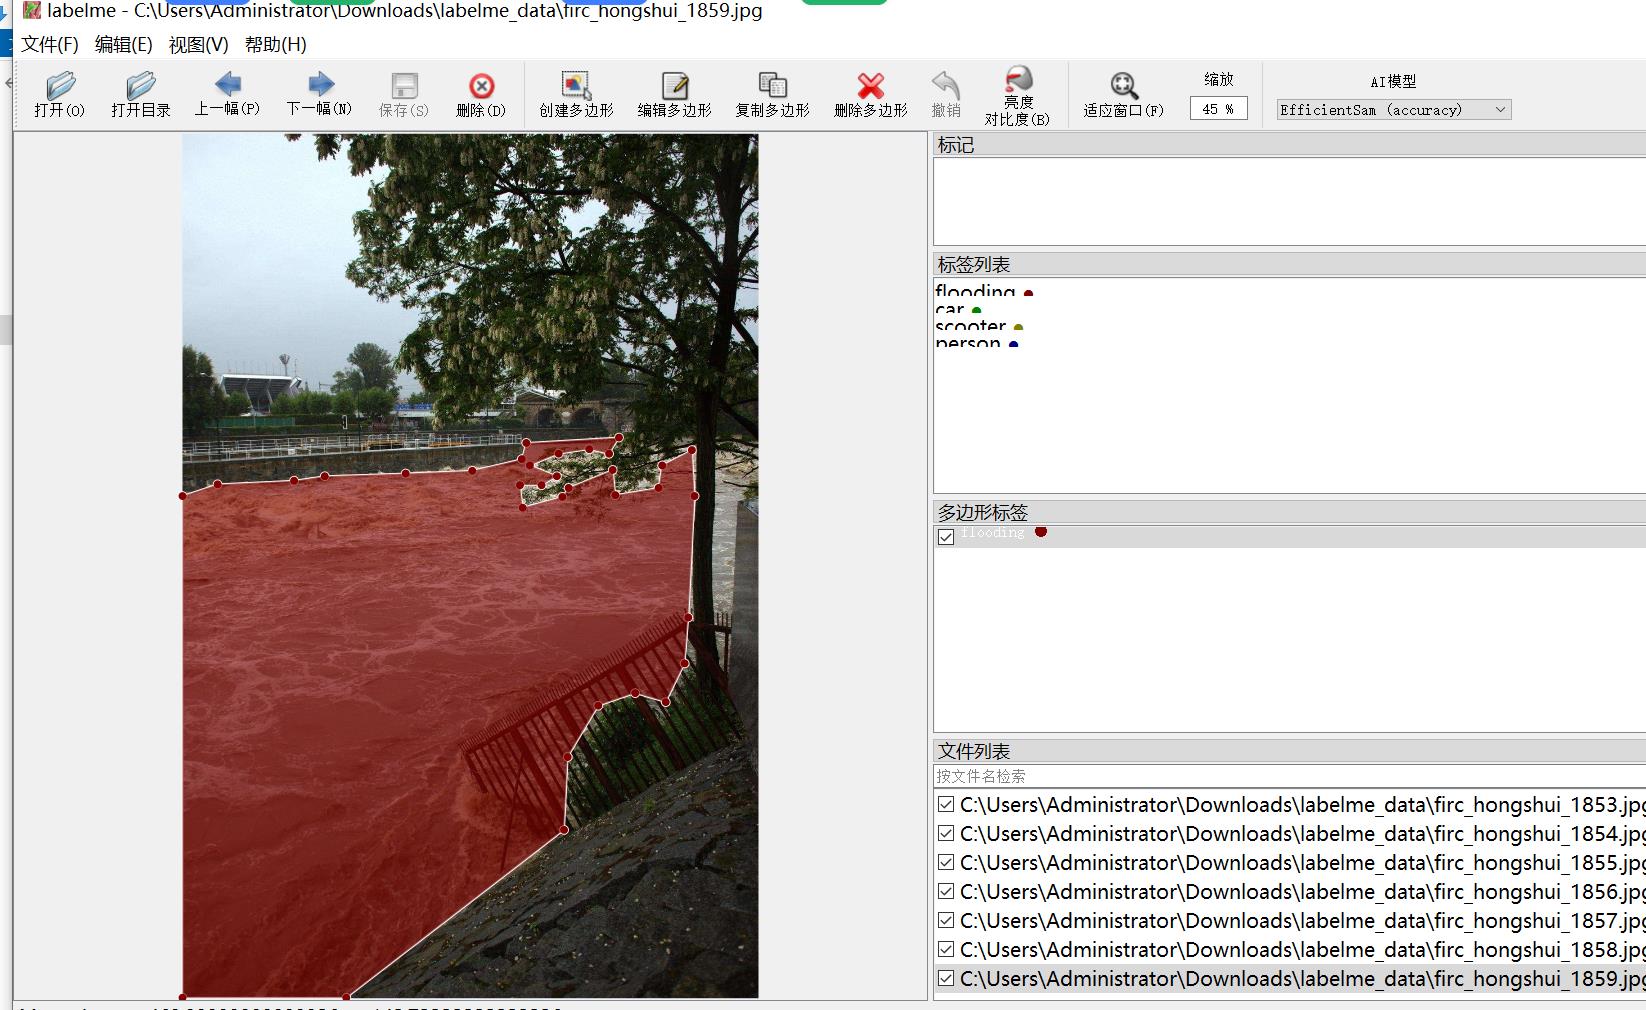Open the Help (帮助) menu
Viewport: 1646px width, 1010px height.
click(275, 45)
